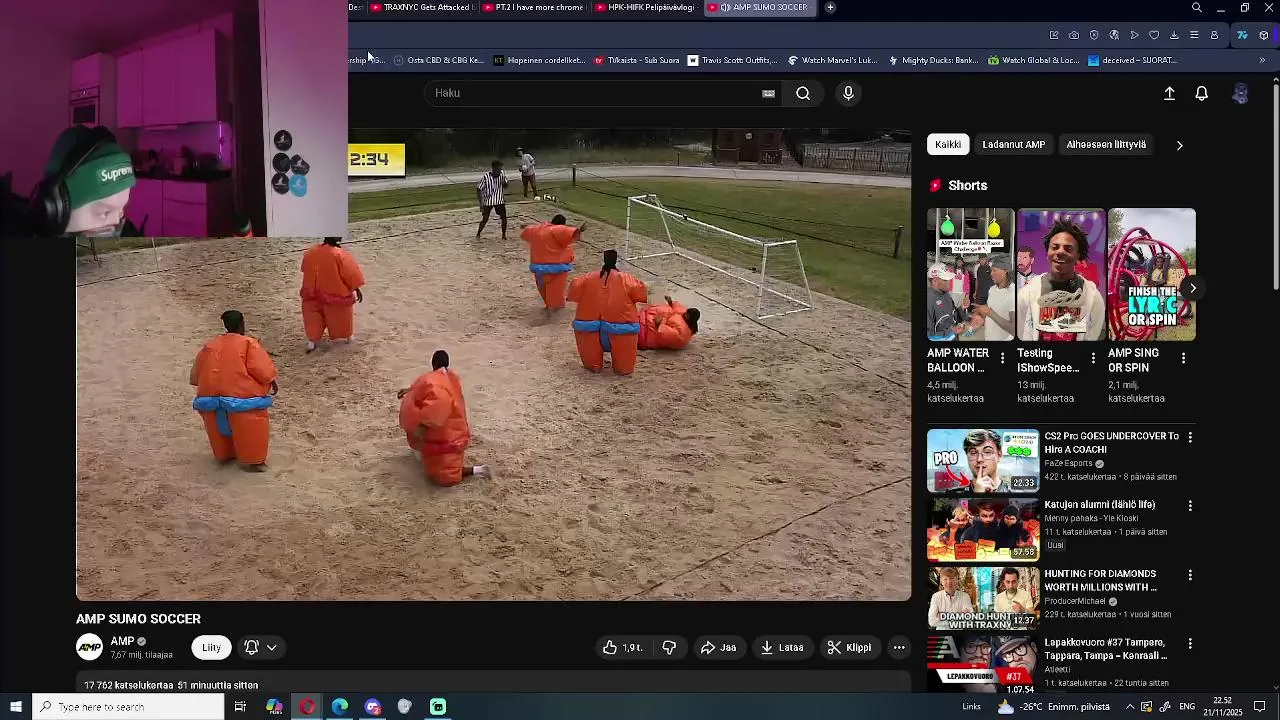Viewport: 1280px width, 720px height.
Task: Click the browser snapshot camera icon
Action: pyautogui.click(x=1074, y=35)
